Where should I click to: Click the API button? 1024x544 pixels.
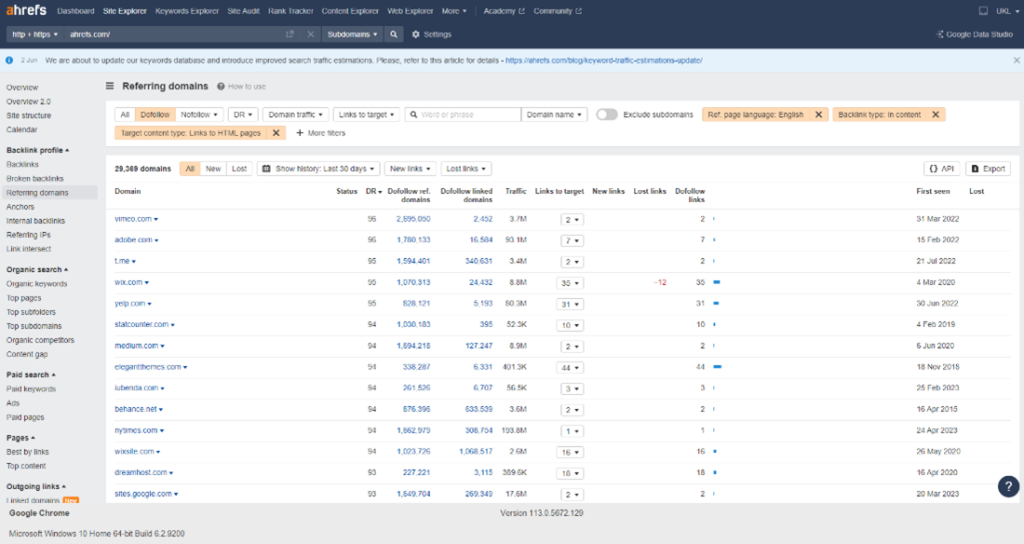(942, 168)
